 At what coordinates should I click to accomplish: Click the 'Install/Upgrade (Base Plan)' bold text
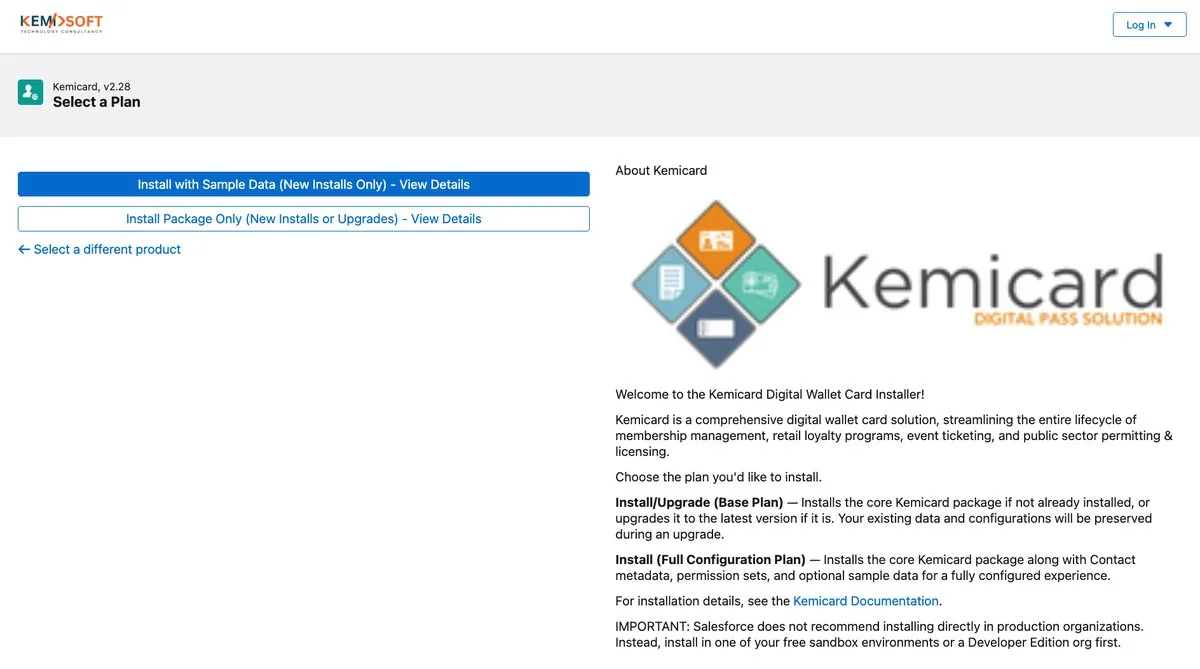click(699, 502)
